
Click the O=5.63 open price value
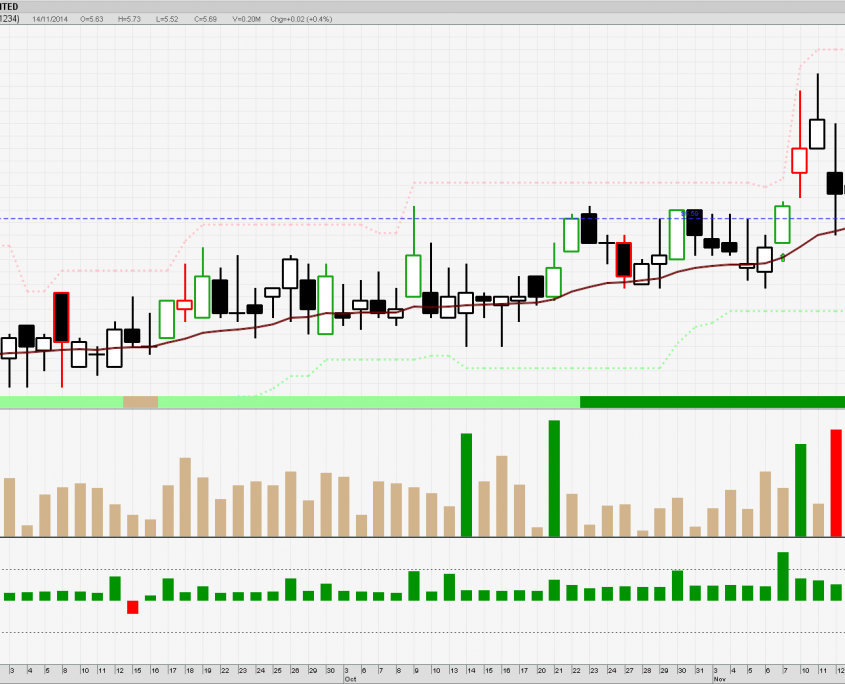coord(95,19)
